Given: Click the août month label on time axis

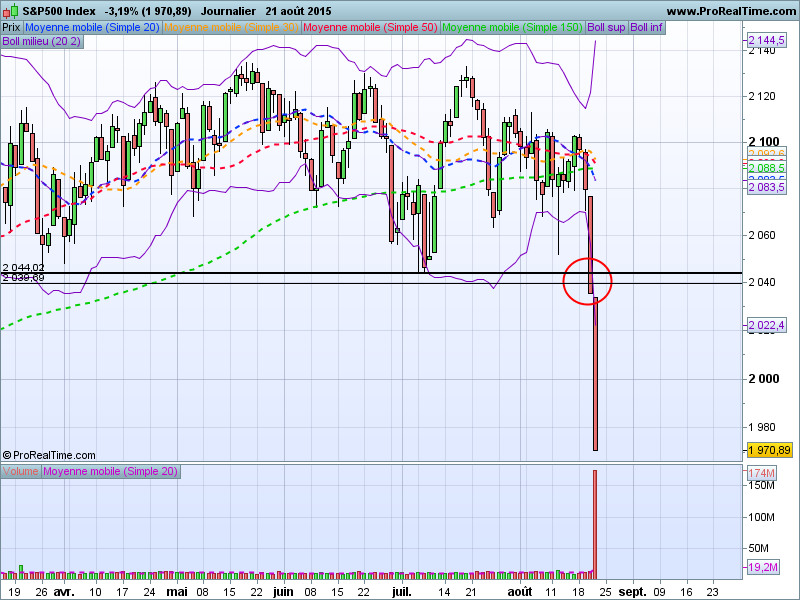Looking at the screenshot, I should tap(520, 592).
